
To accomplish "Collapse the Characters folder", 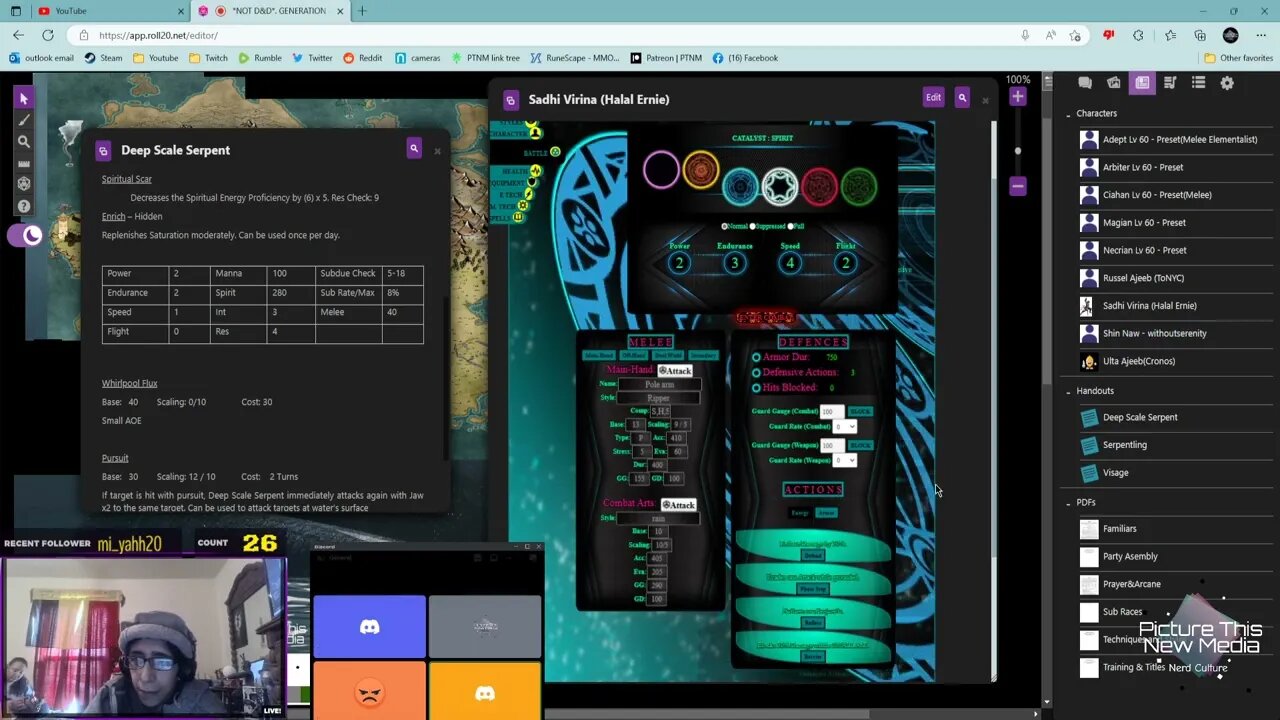I will [1068, 114].
